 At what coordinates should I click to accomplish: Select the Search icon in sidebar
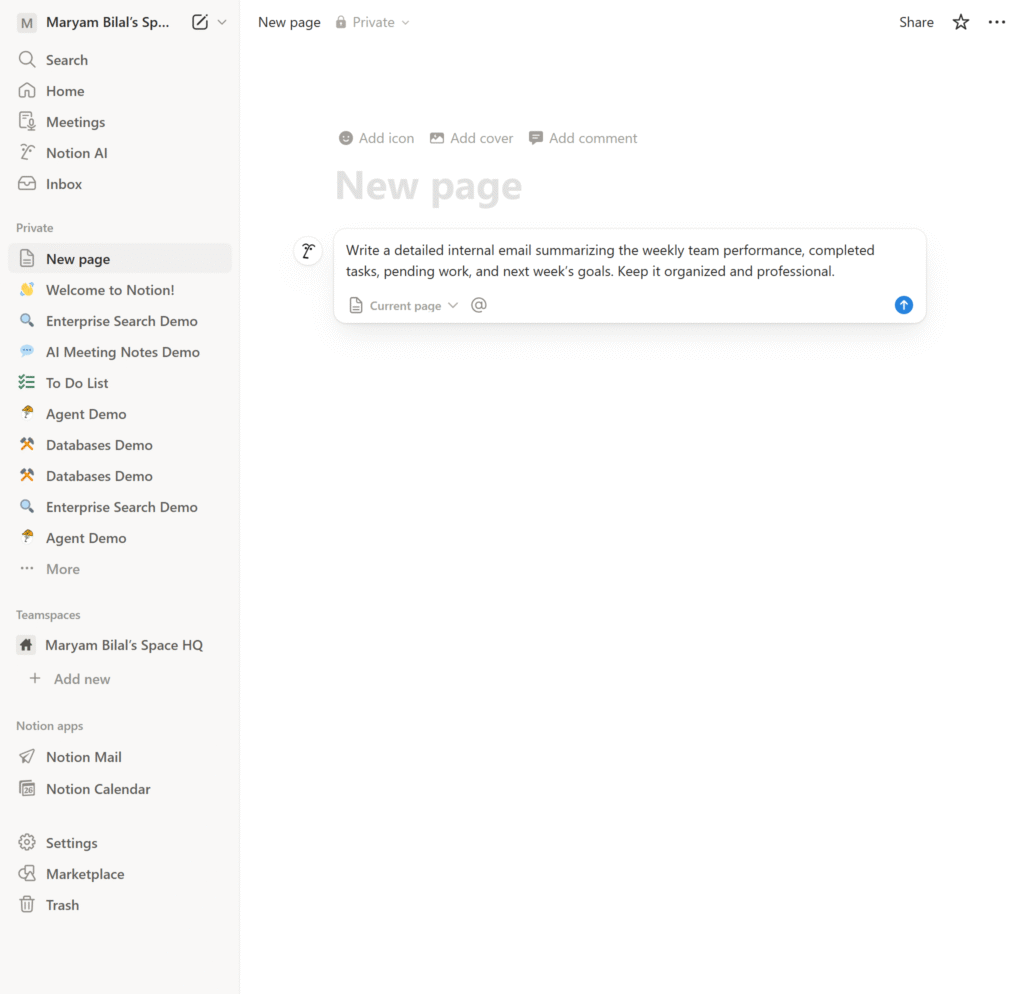tap(66, 59)
